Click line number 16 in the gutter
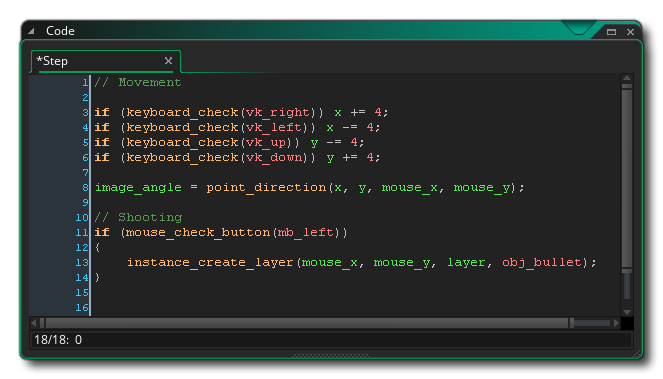 pyautogui.click(x=82, y=308)
